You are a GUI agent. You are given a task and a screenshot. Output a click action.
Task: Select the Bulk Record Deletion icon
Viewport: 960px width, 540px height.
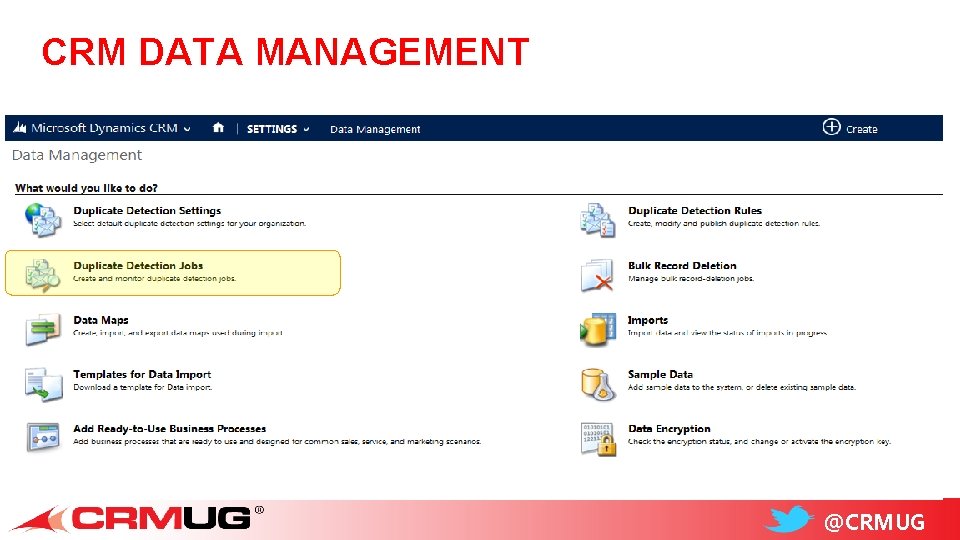(597, 274)
